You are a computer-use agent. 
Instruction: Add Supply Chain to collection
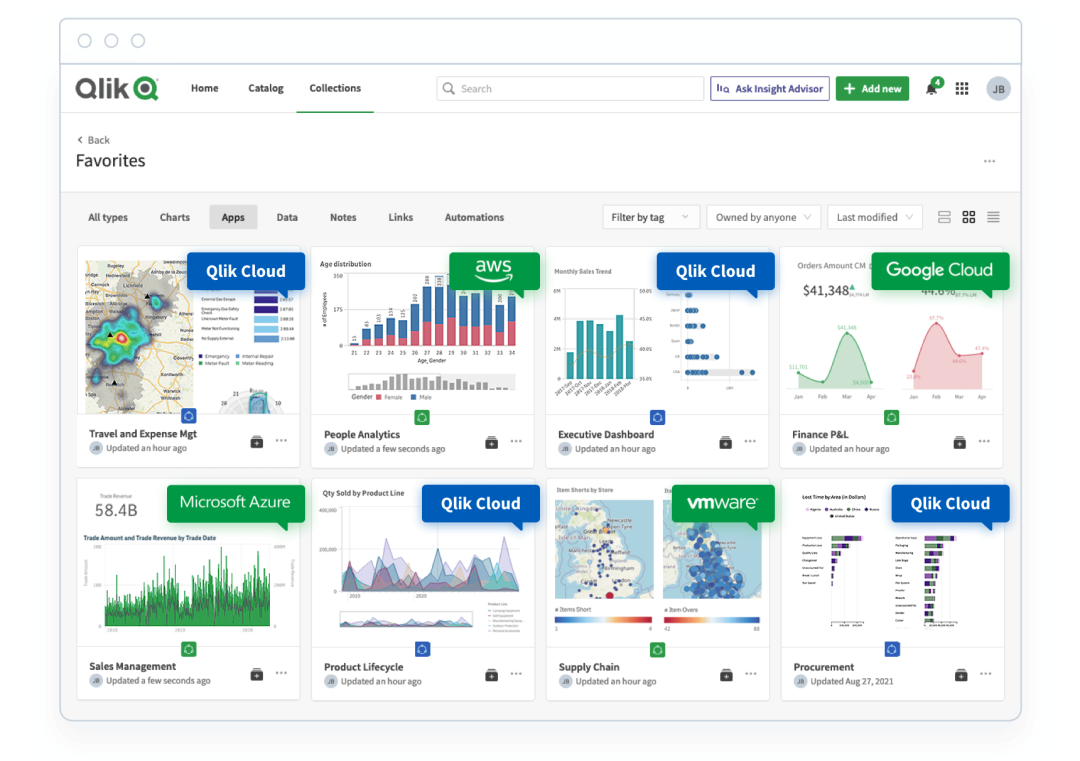click(726, 675)
